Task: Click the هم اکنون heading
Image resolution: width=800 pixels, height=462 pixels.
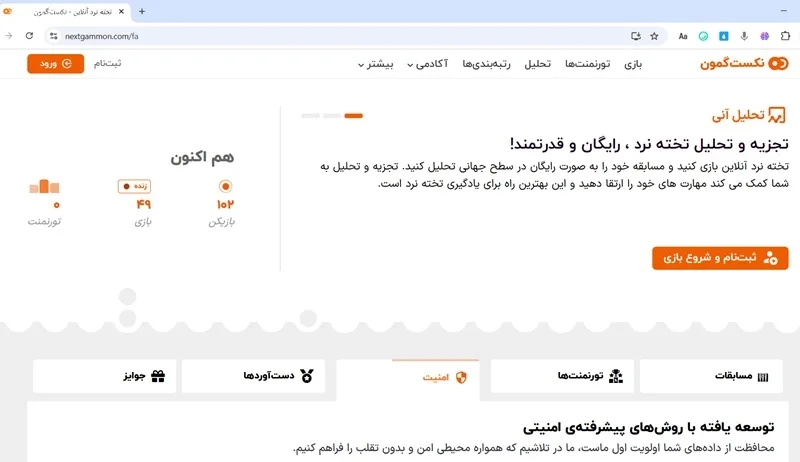Action: pos(202,157)
